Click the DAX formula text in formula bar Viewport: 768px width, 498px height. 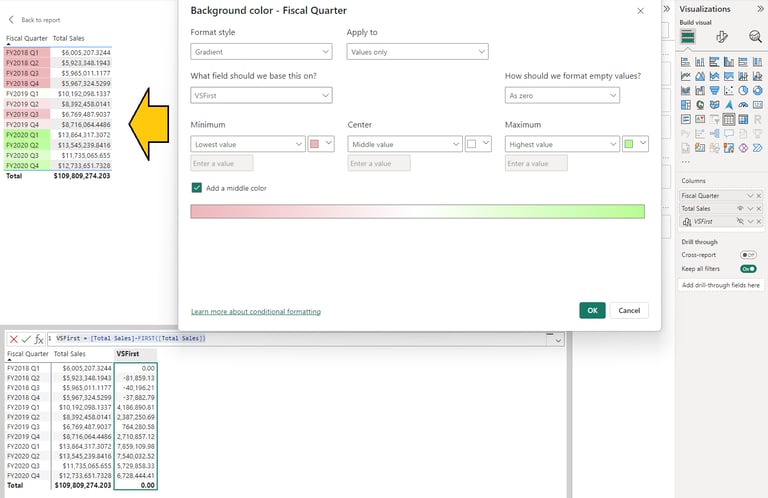tap(131, 338)
